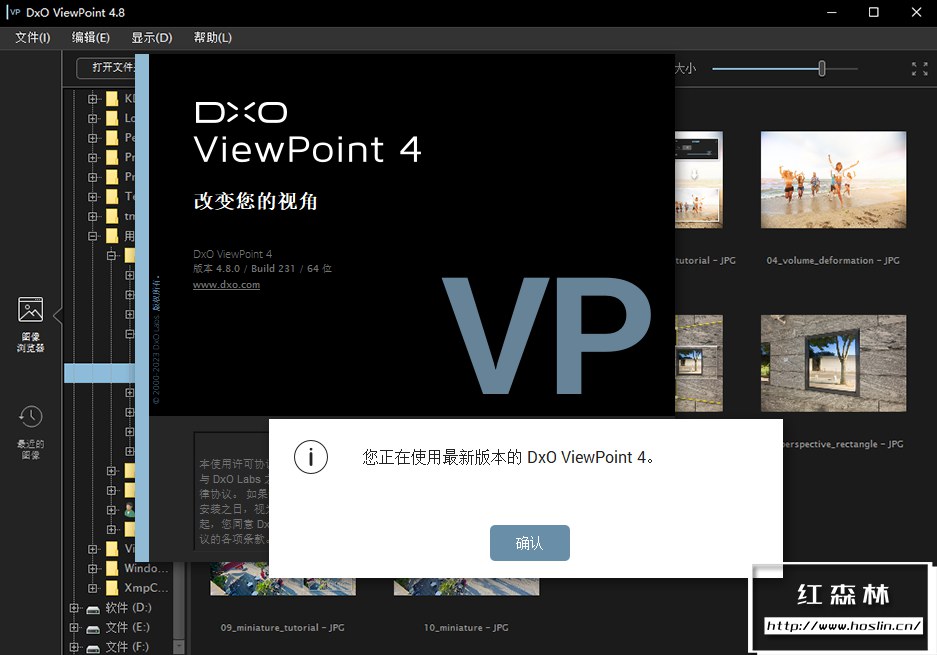This screenshot has height=655, width=937.
Task: Click the 04_volume_deformation - JPG file name
Action: pos(833,261)
